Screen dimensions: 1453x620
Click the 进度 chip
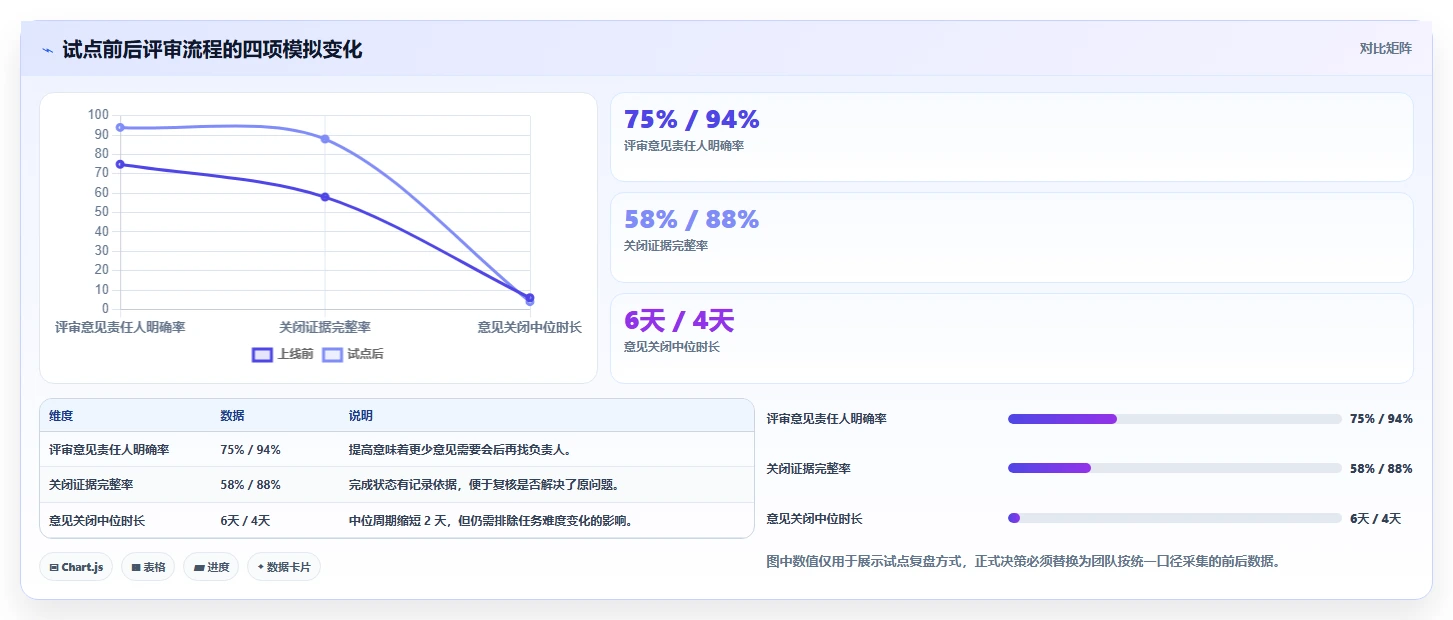pos(211,567)
